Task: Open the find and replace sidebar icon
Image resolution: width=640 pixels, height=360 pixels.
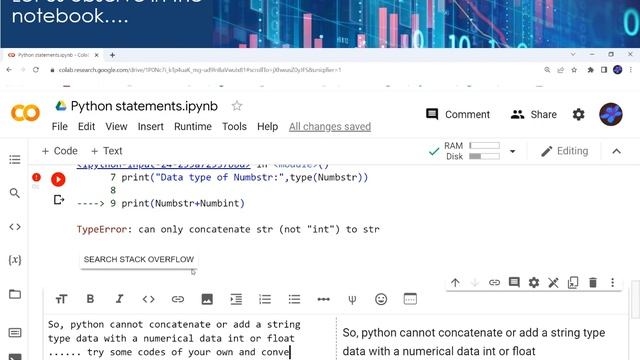Action: [x=15, y=193]
